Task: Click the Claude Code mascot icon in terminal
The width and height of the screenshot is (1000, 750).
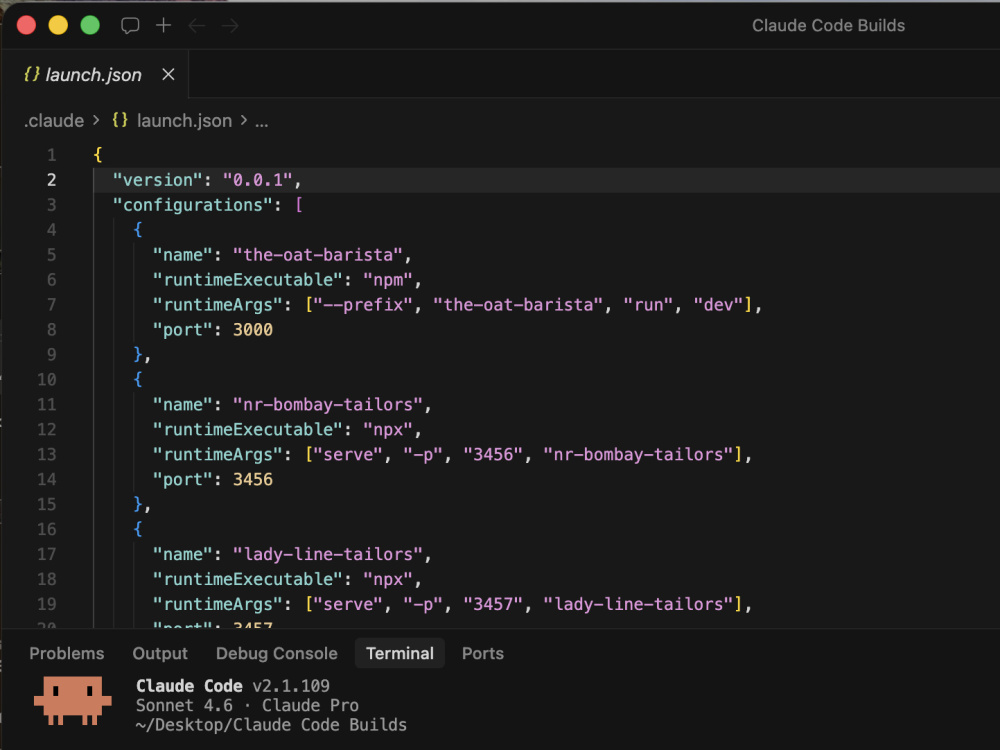Action: [73, 700]
